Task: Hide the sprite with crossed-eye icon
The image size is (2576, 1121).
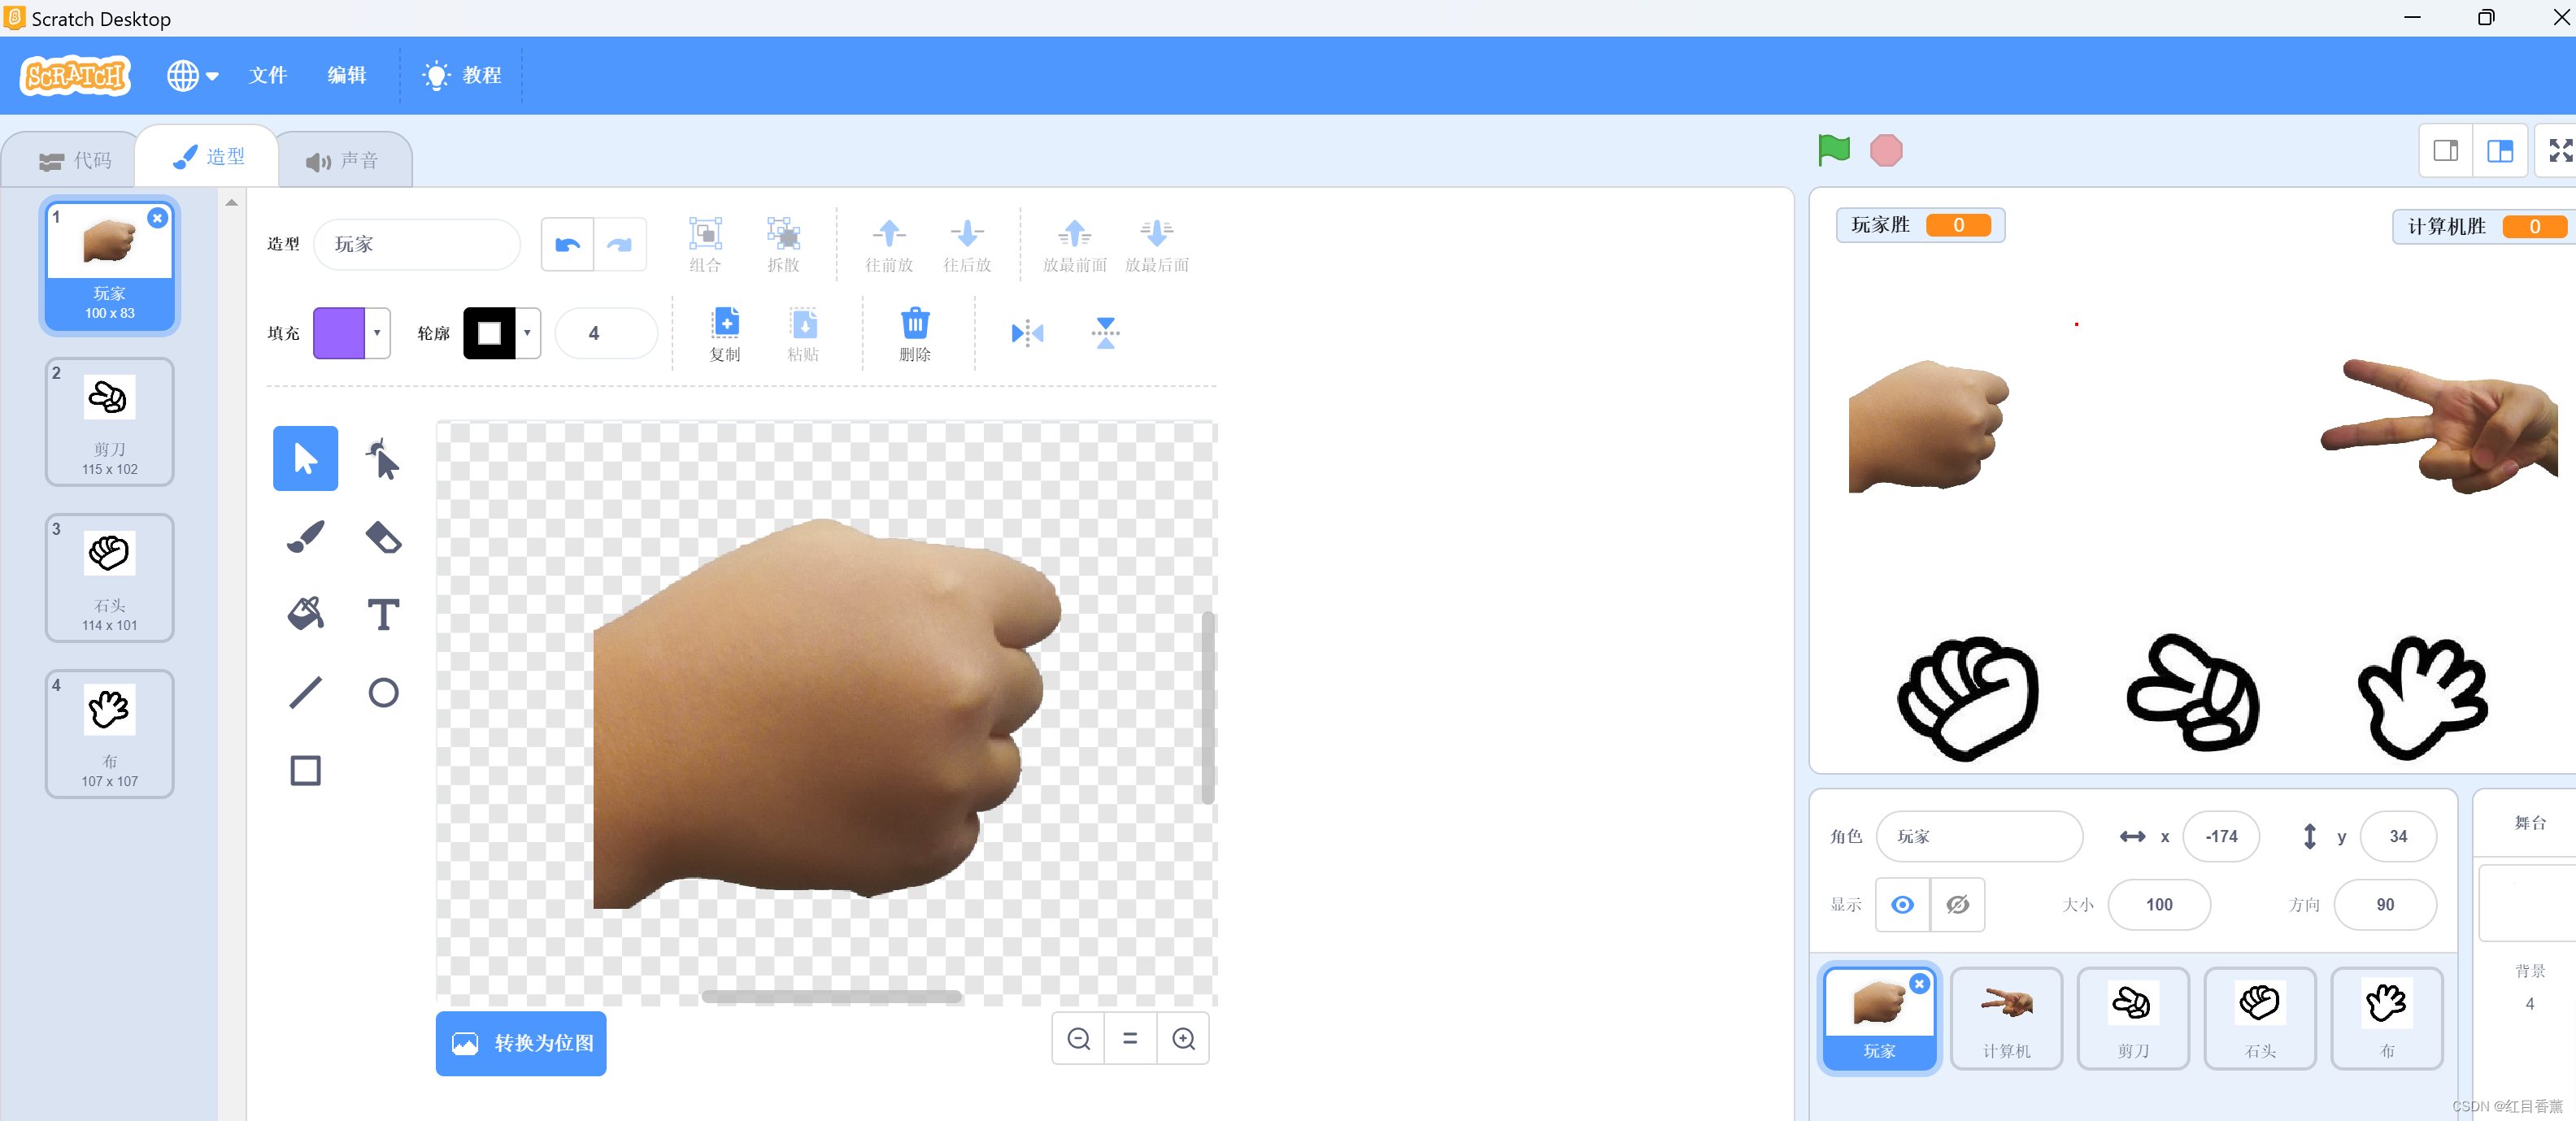Action: pos(1957,904)
